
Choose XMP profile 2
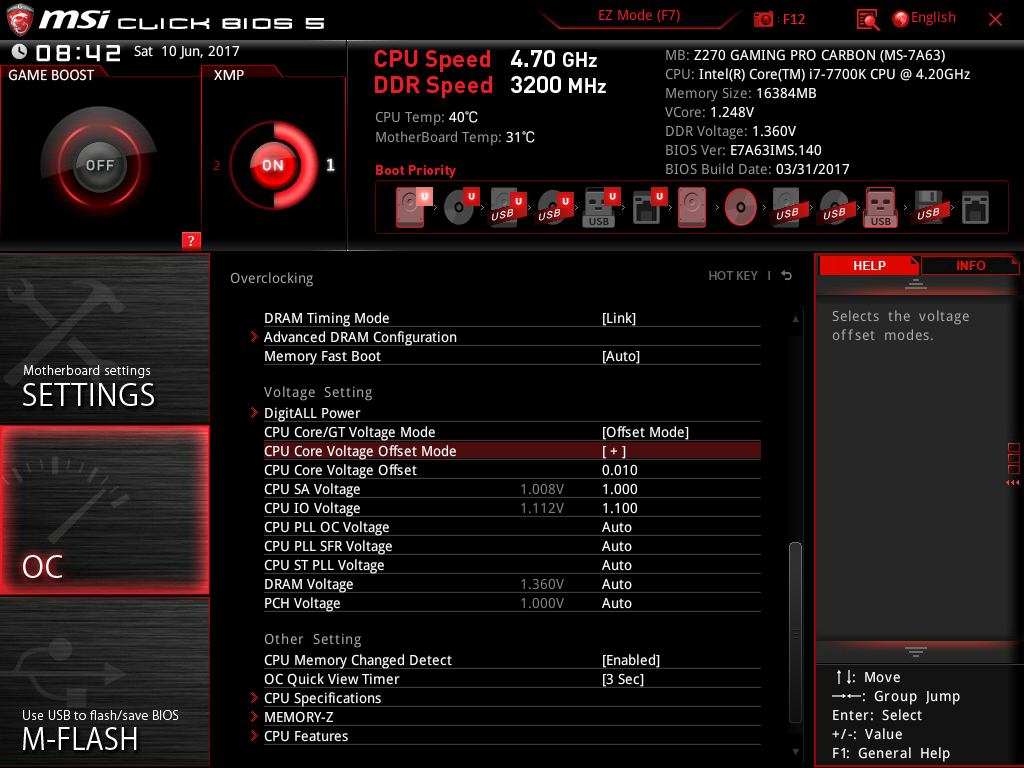[x=216, y=165]
